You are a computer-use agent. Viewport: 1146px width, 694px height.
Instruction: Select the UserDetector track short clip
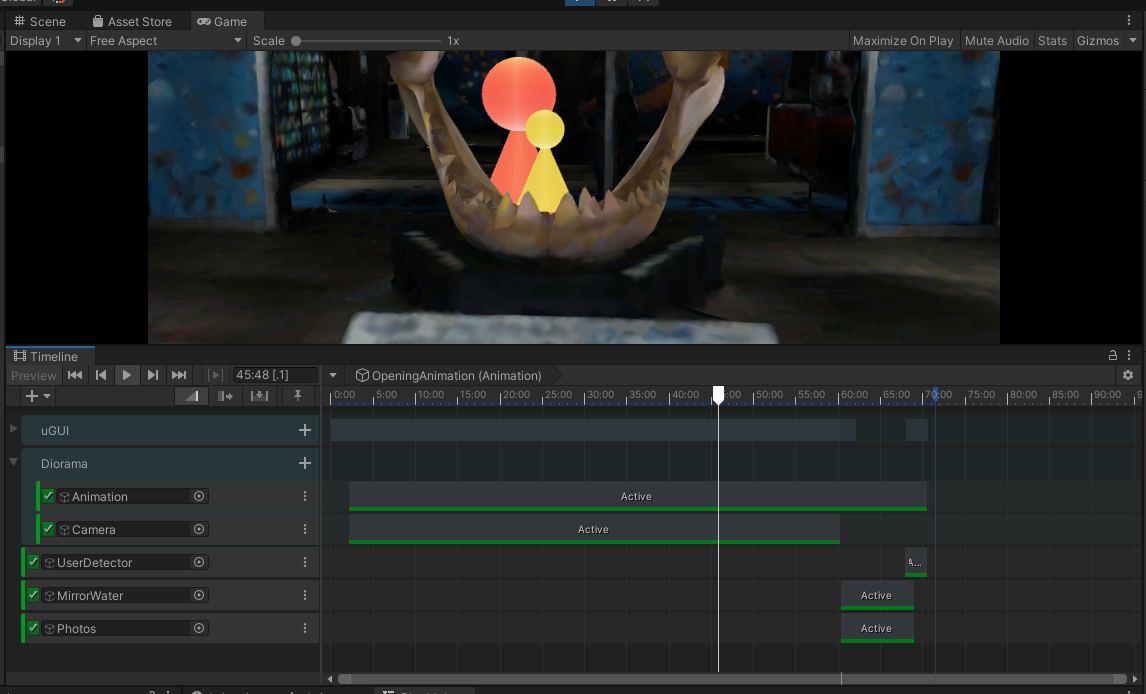coord(916,562)
